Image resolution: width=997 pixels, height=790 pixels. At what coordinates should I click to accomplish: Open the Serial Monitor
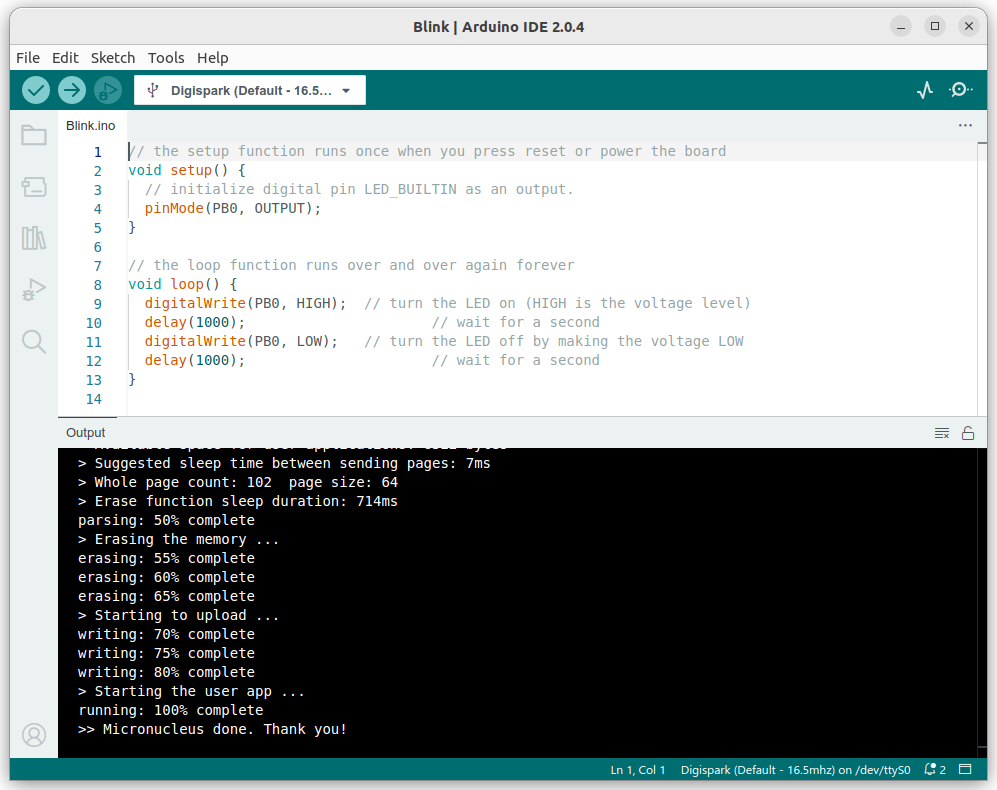click(x=960, y=90)
